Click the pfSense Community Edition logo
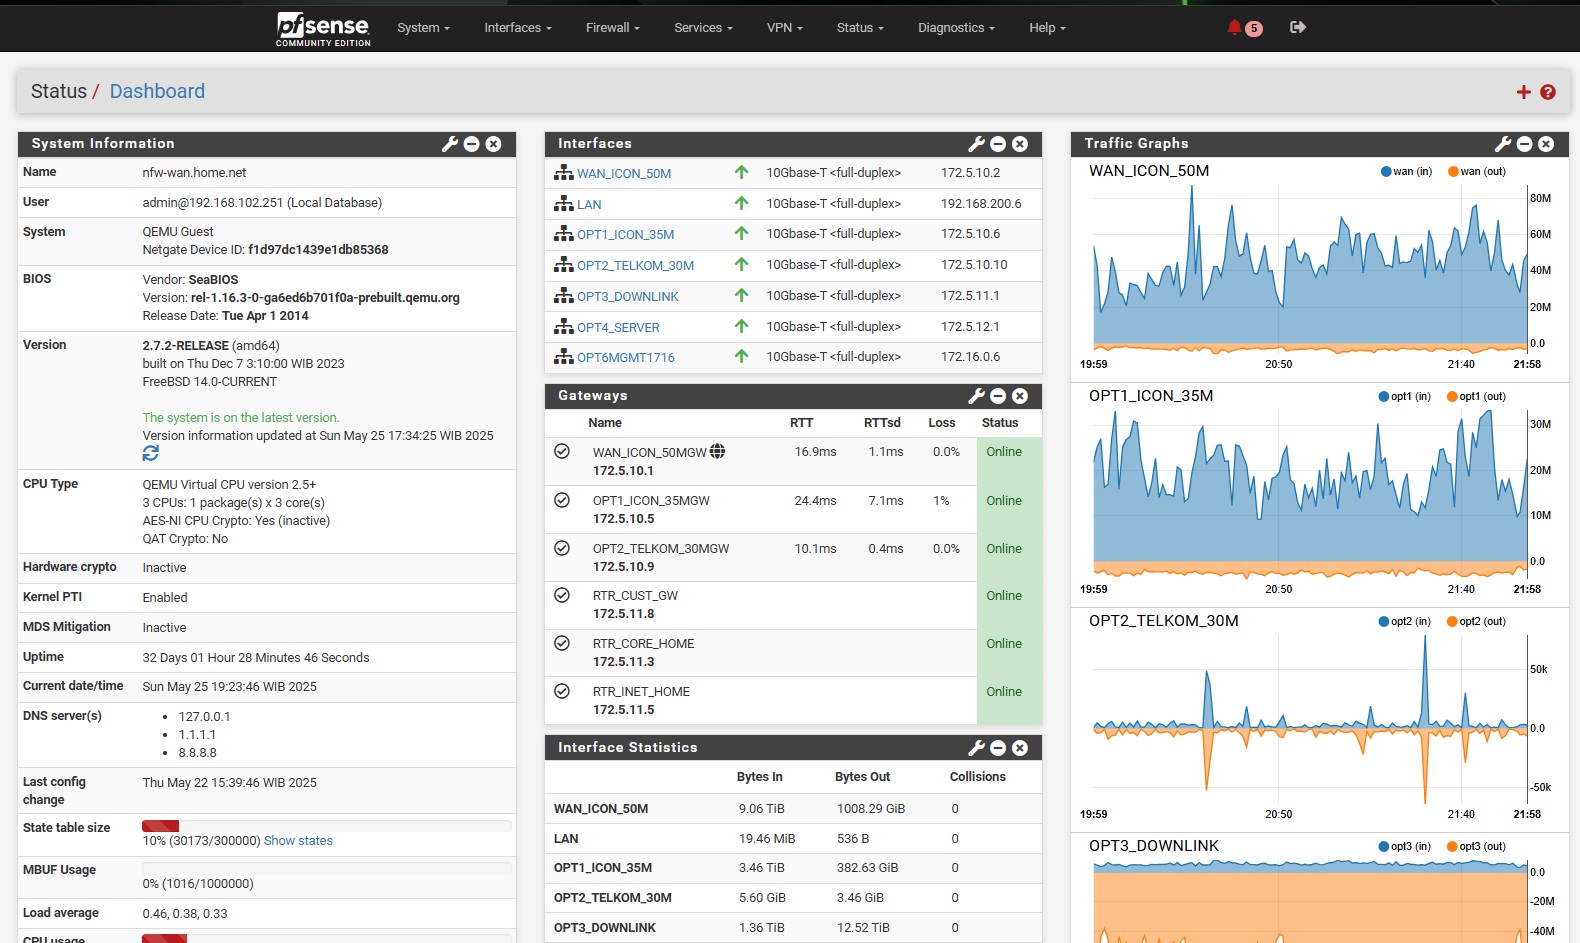This screenshot has width=1580, height=943. (323, 28)
